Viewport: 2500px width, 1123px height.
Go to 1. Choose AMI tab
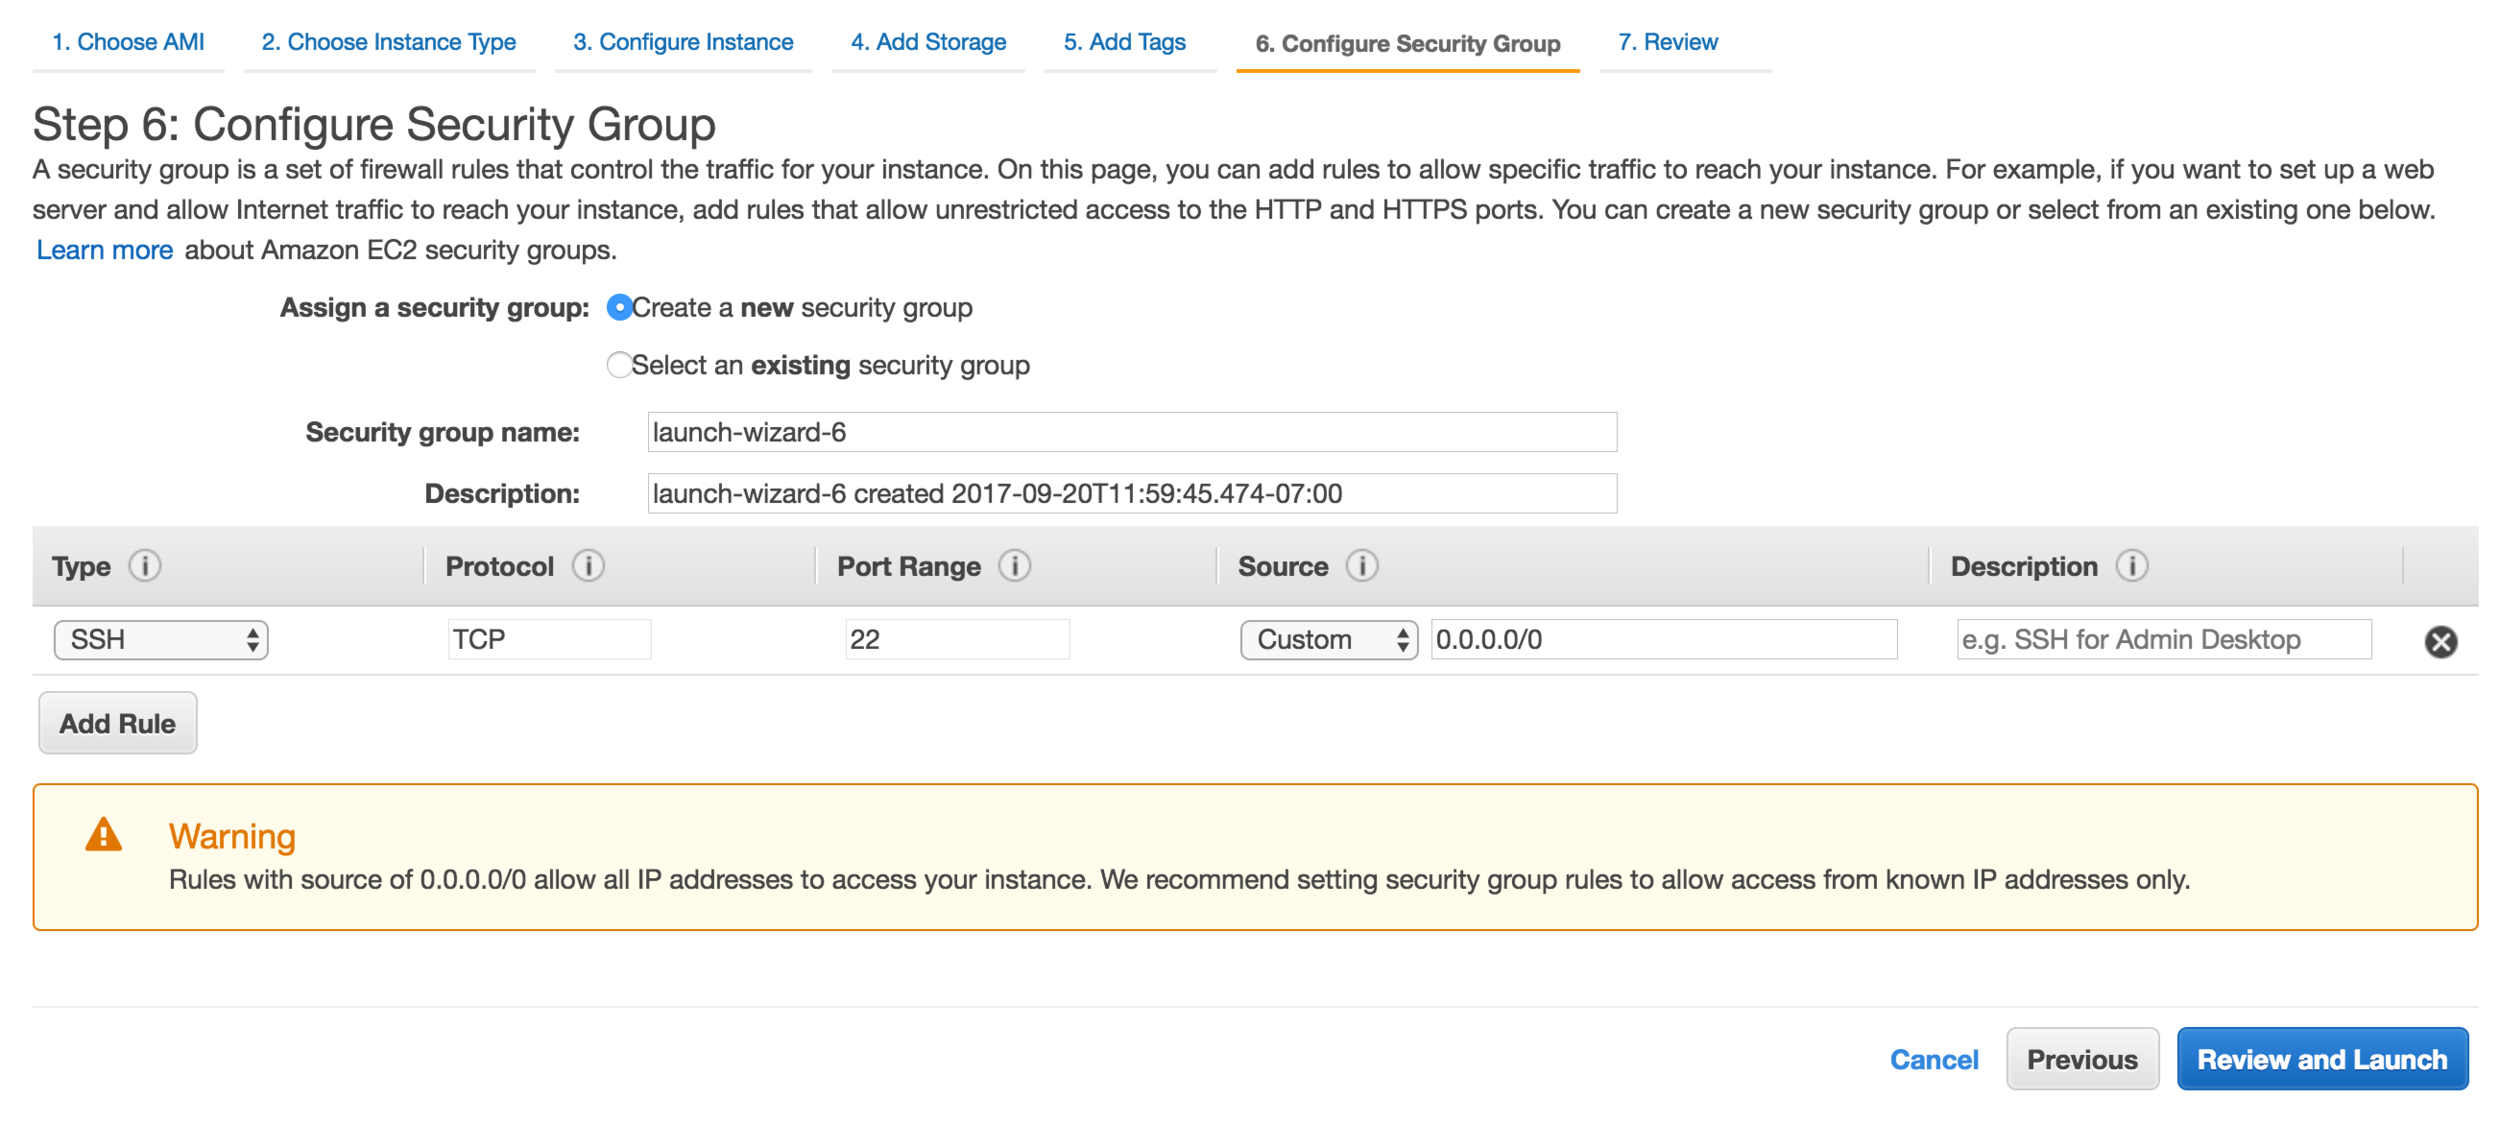[x=128, y=42]
